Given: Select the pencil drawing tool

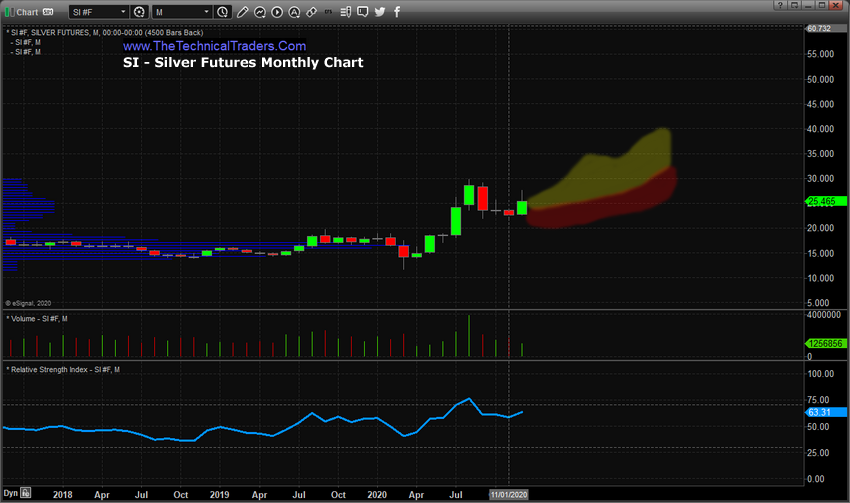Looking at the screenshot, I should click(241, 12).
